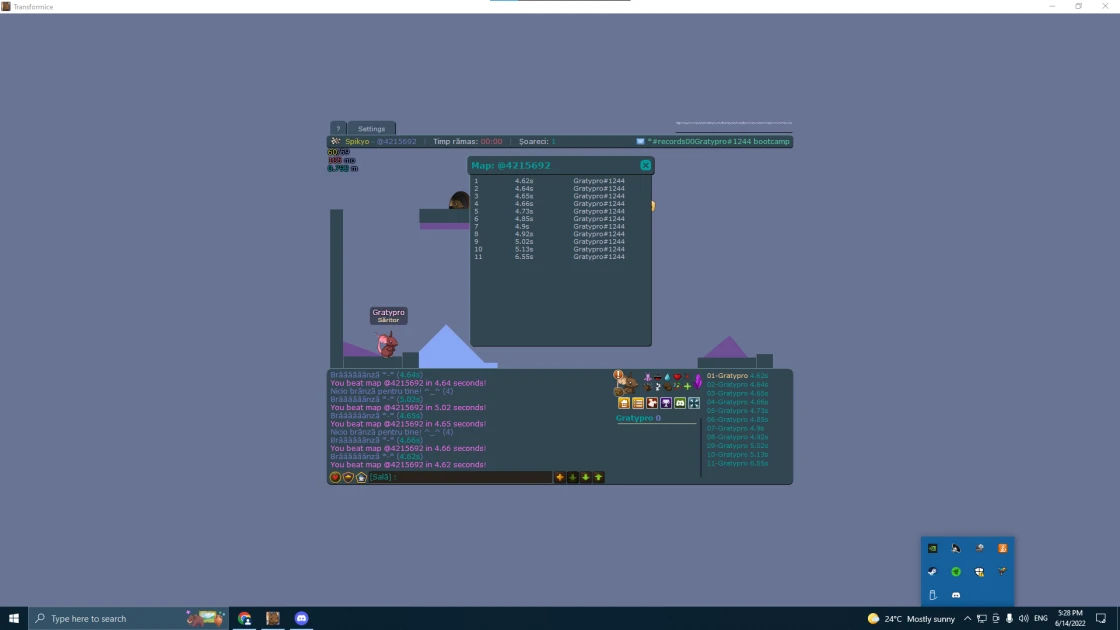Image resolution: width=1120 pixels, height=630 pixels.
Task: Click the Type here to search box
Action: [x=129, y=619]
